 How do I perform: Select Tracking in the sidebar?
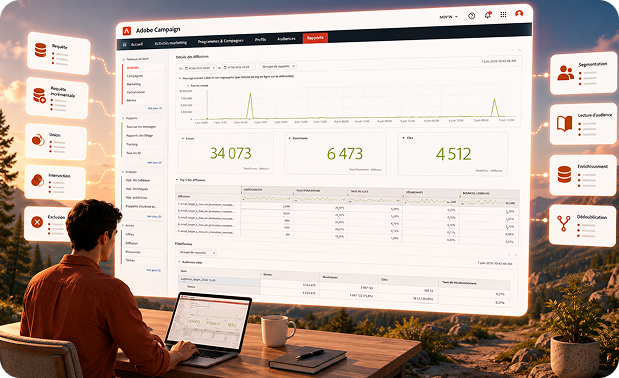tap(132, 144)
